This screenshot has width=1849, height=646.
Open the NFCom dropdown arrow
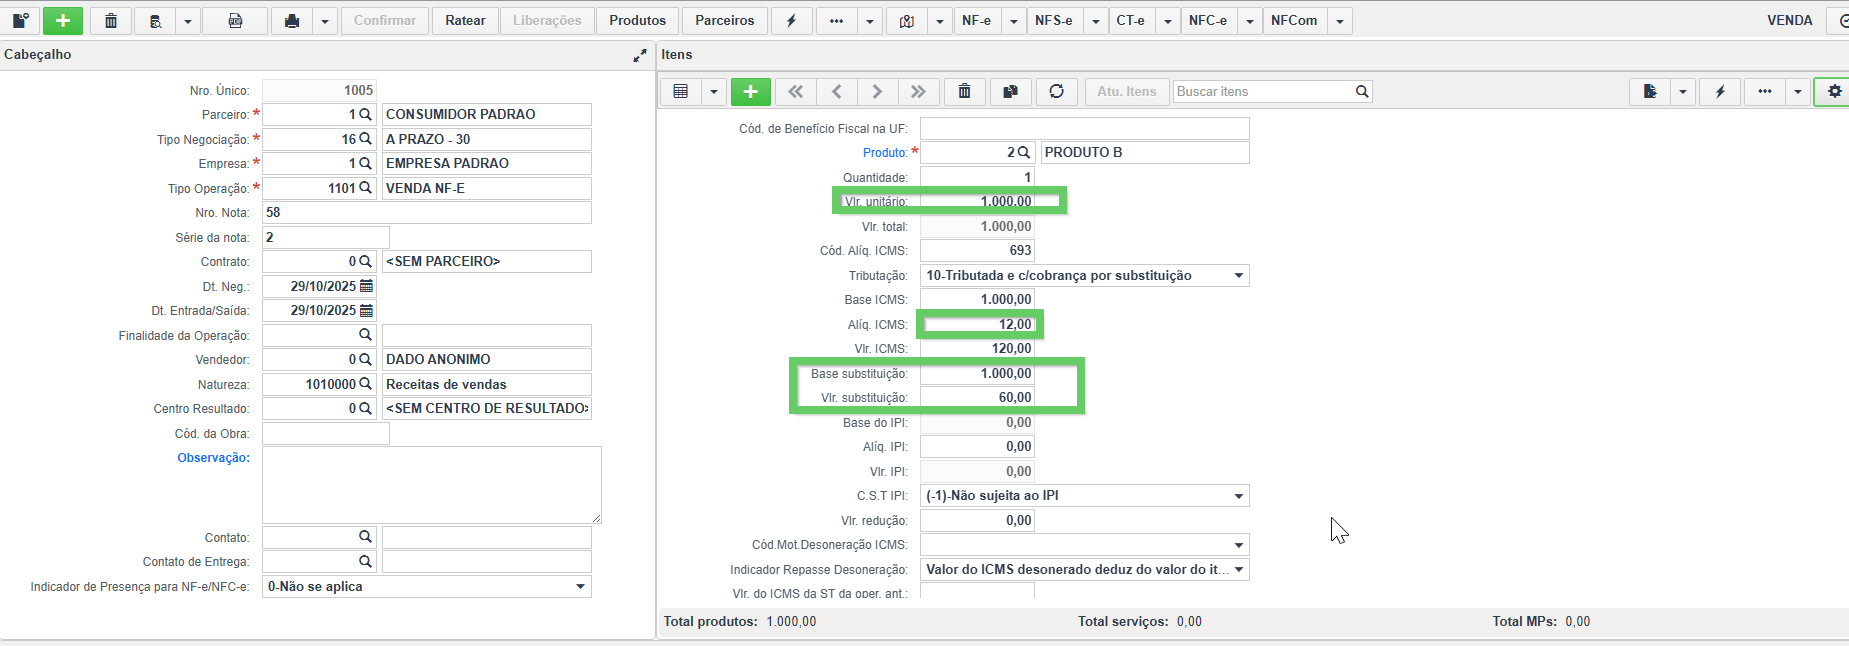click(x=1339, y=20)
